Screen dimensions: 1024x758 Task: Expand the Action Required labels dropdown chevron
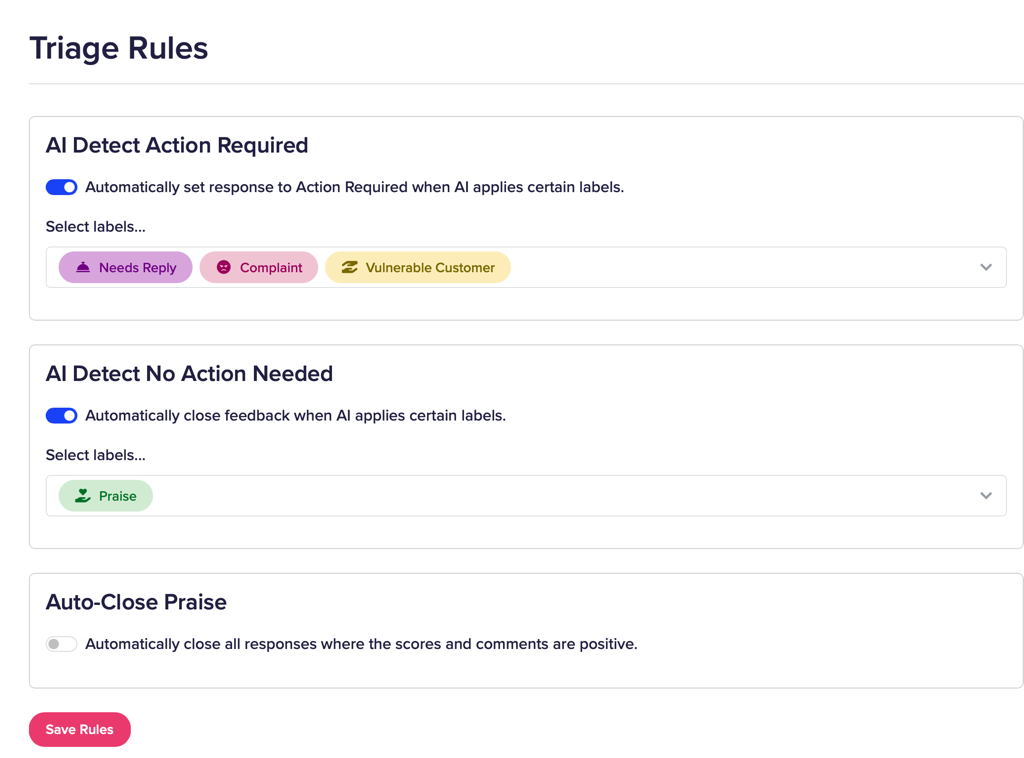click(x=985, y=267)
